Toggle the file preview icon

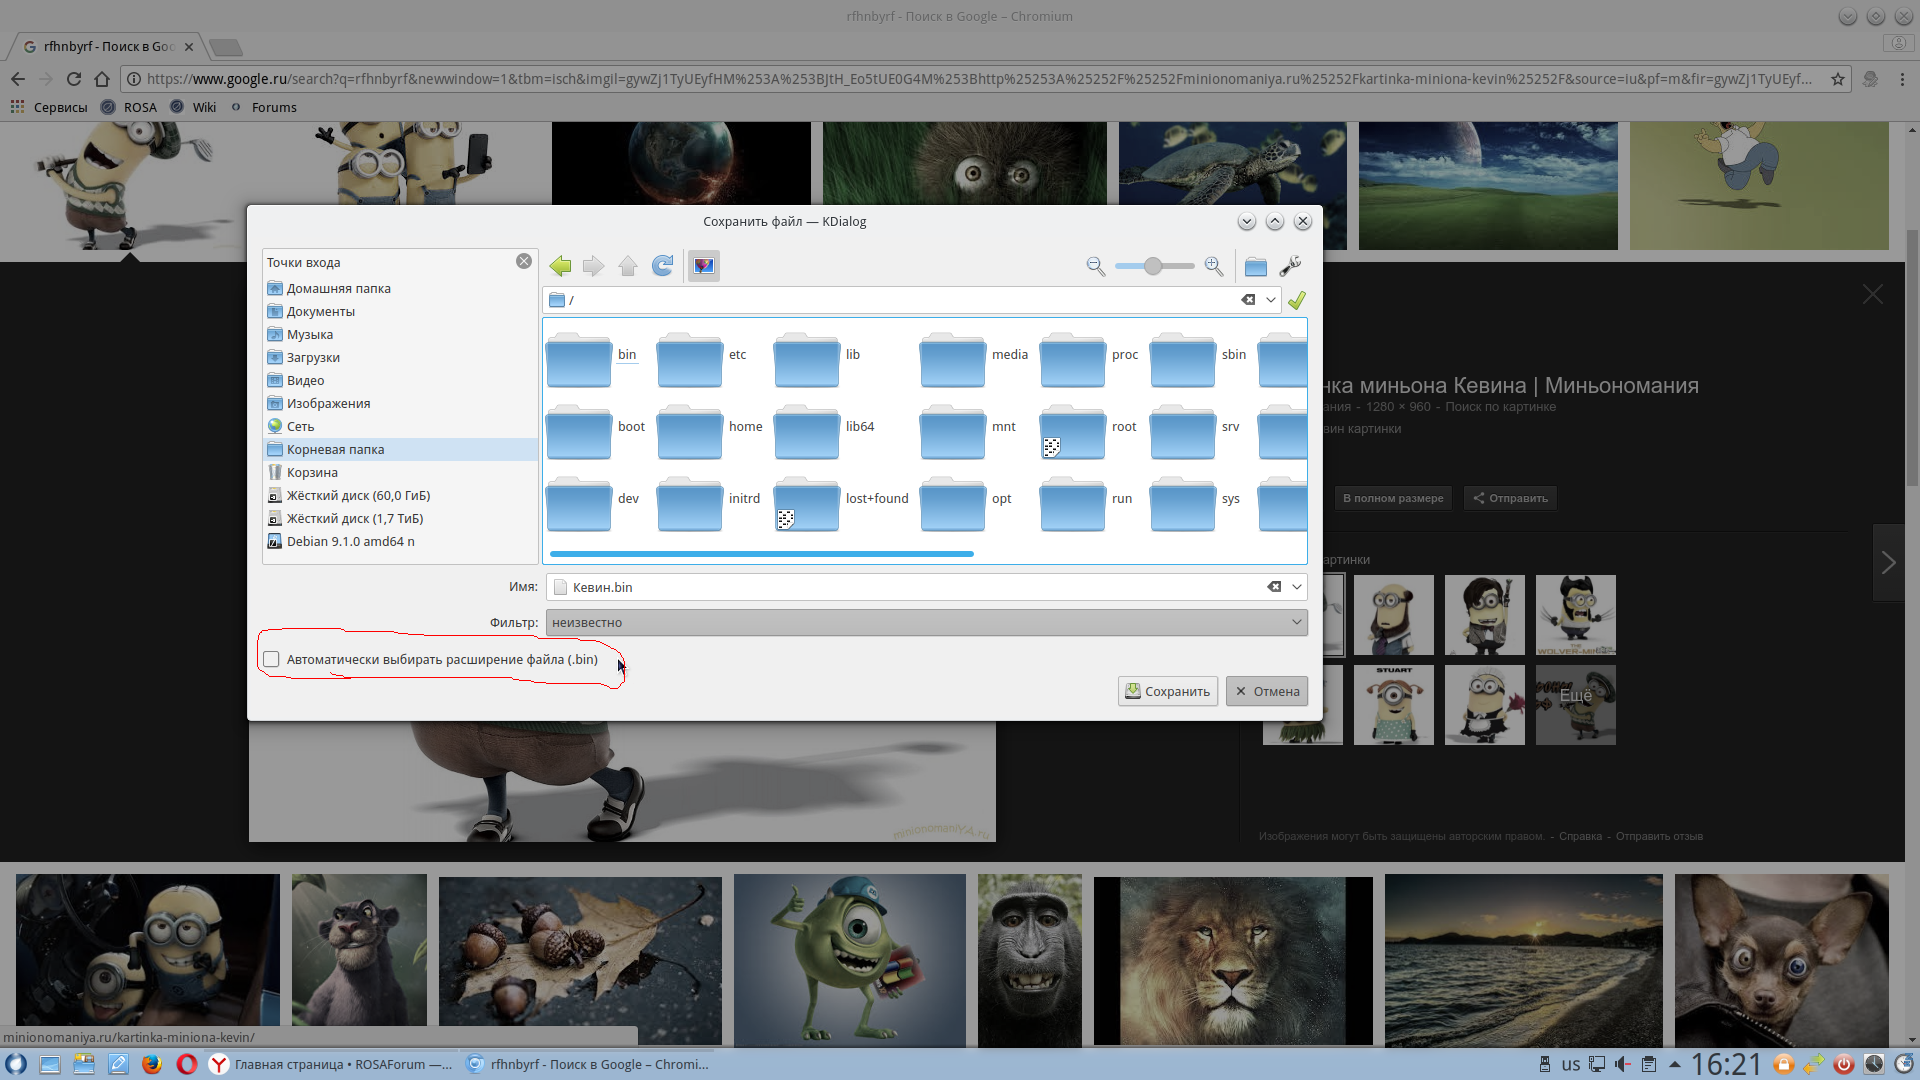pyautogui.click(x=704, y=266)
